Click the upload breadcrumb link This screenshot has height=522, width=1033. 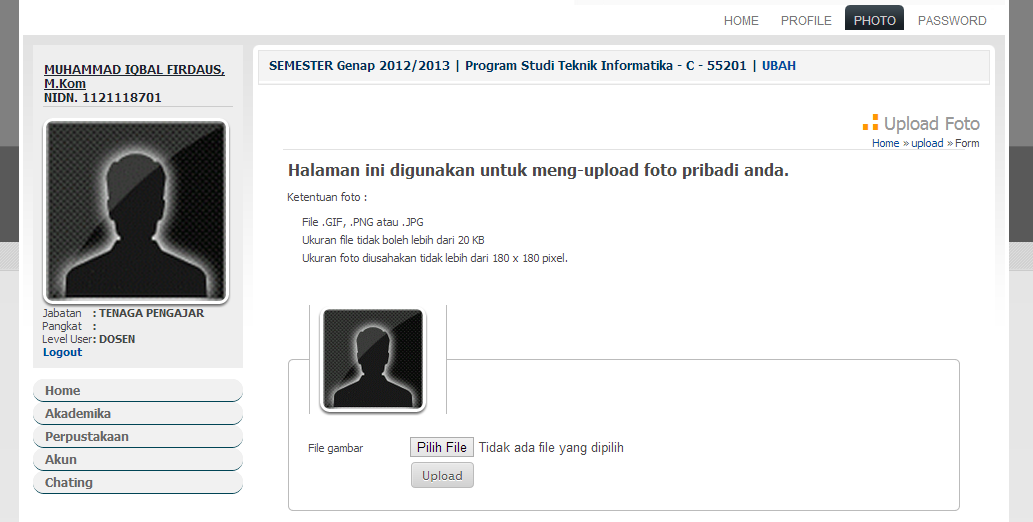coord(927,143)
